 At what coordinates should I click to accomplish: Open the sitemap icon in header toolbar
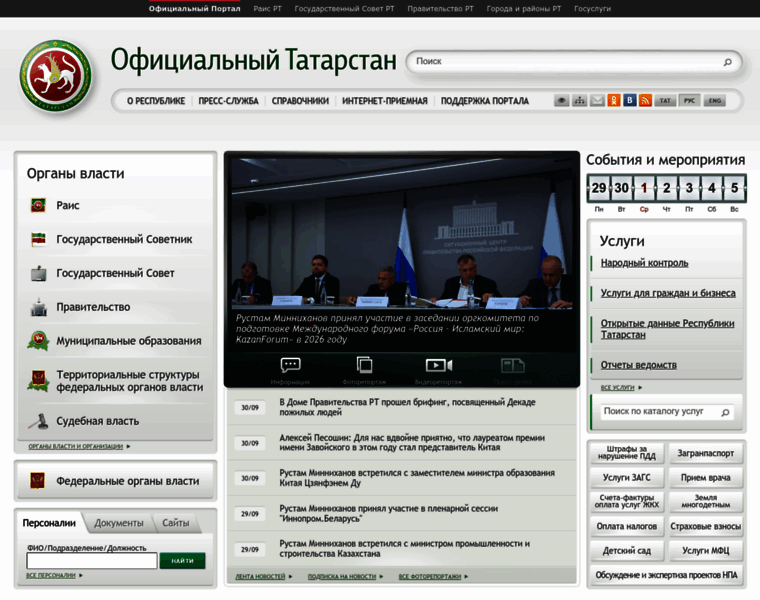[x=579, y=100]
